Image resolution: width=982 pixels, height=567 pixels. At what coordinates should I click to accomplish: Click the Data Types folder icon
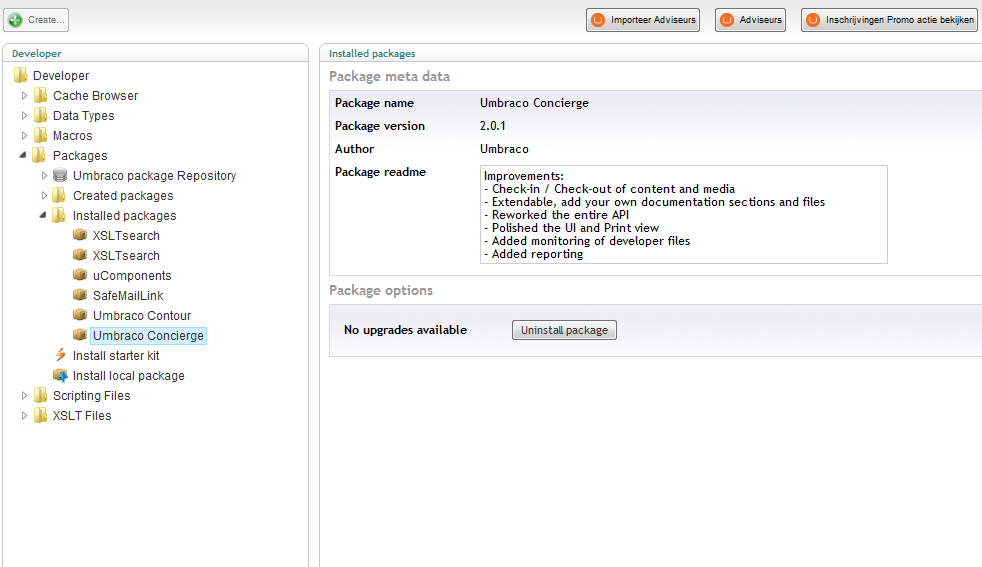41,115
